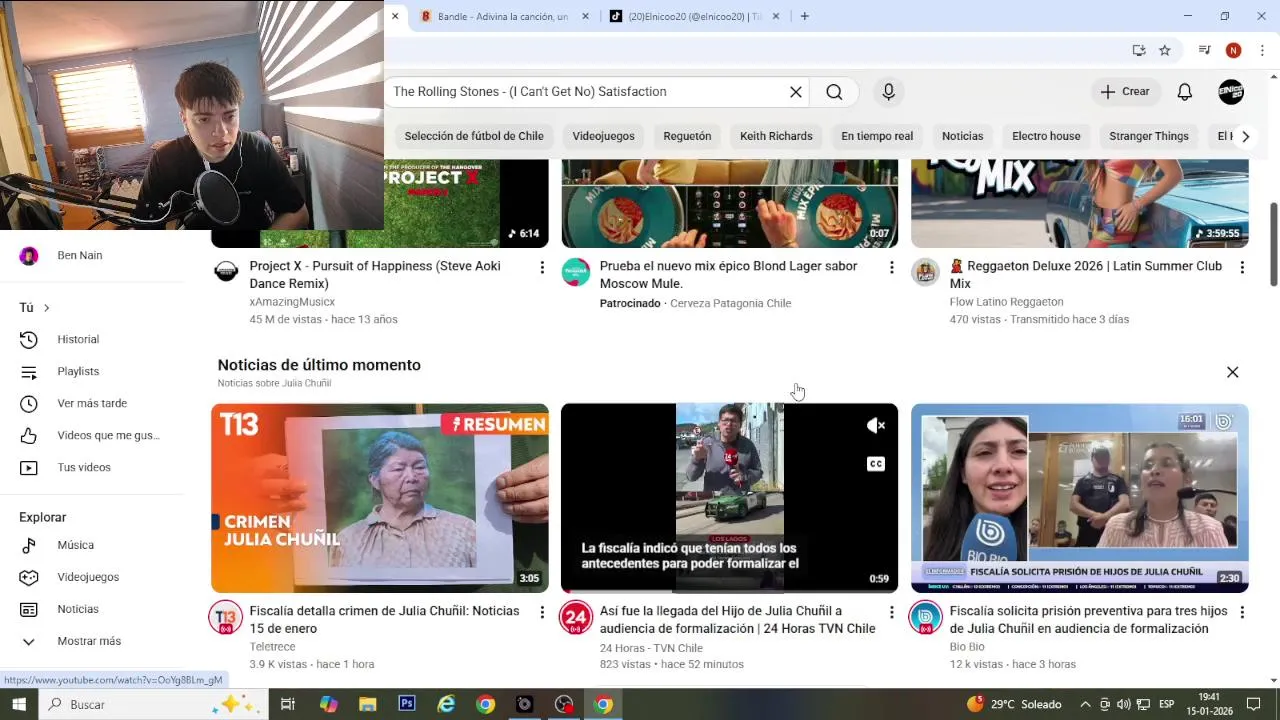Viewport: 1280px width, 720px height.
Task: Clear the YouTube search box text
Action: tap(796, 92)
